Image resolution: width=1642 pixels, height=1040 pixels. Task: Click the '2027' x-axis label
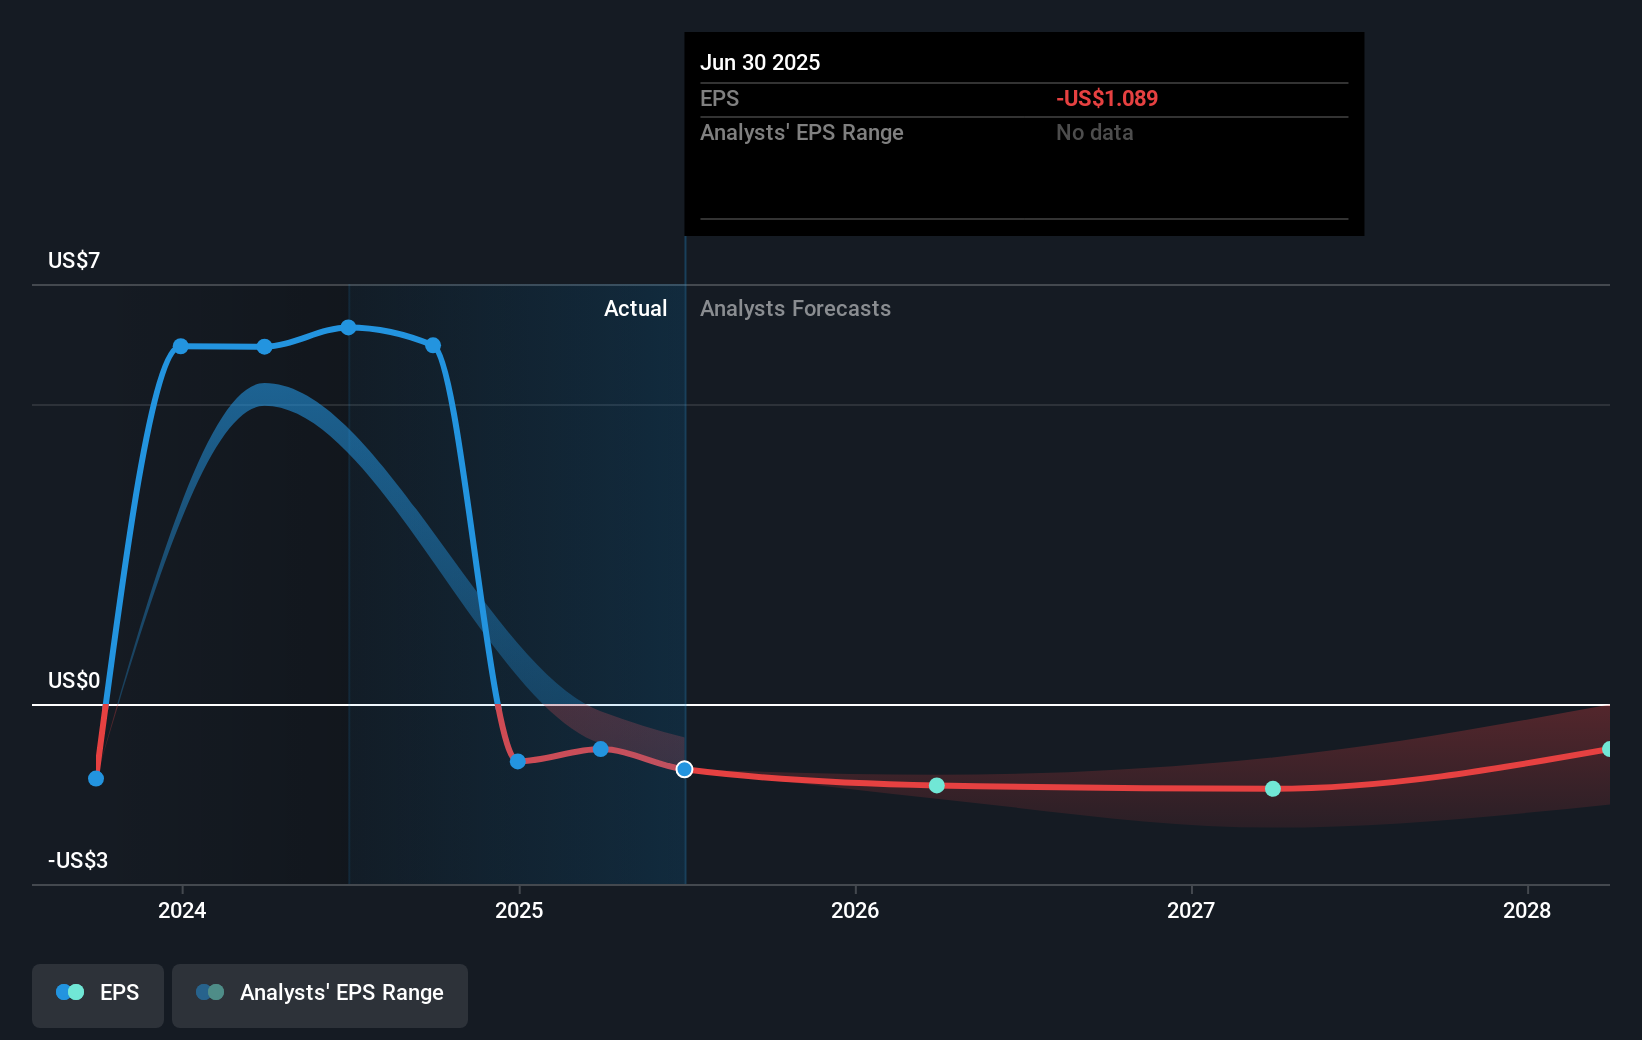coord(1191,910)
